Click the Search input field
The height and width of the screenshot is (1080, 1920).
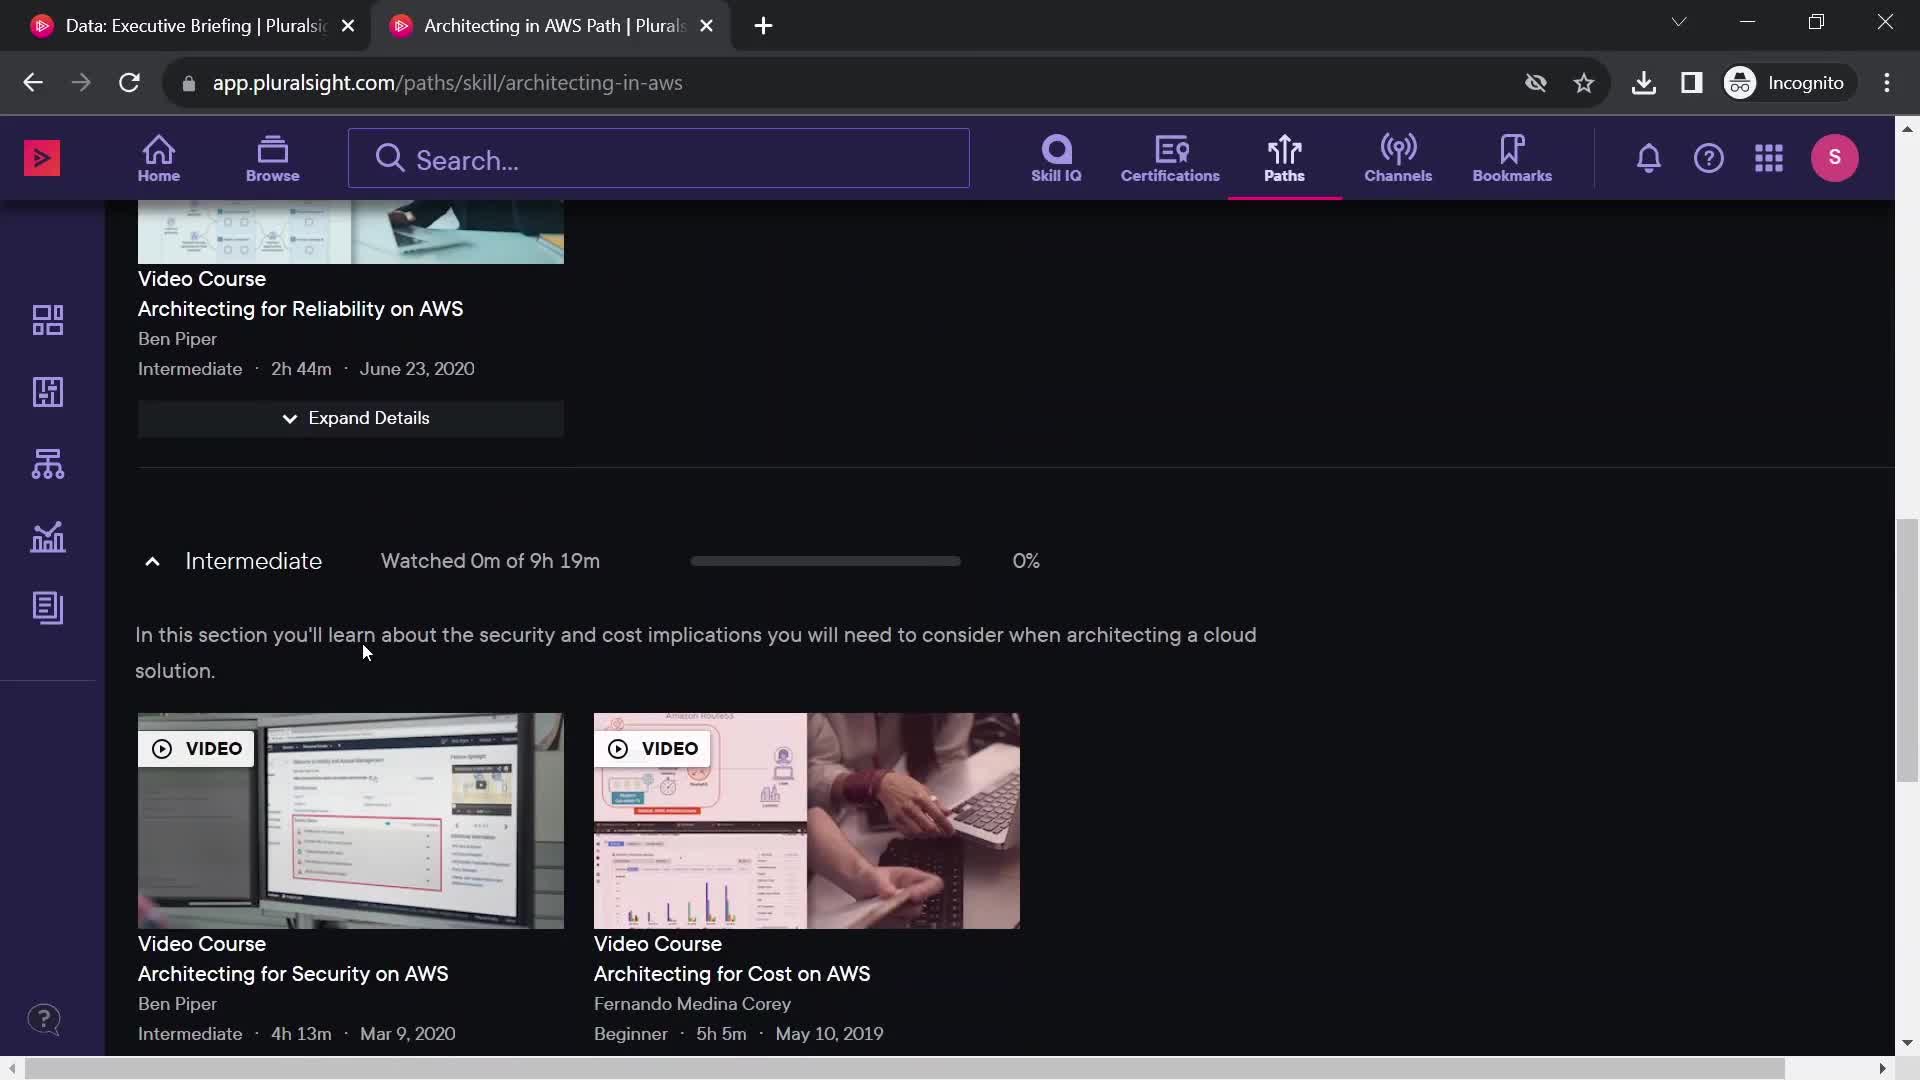658,158
